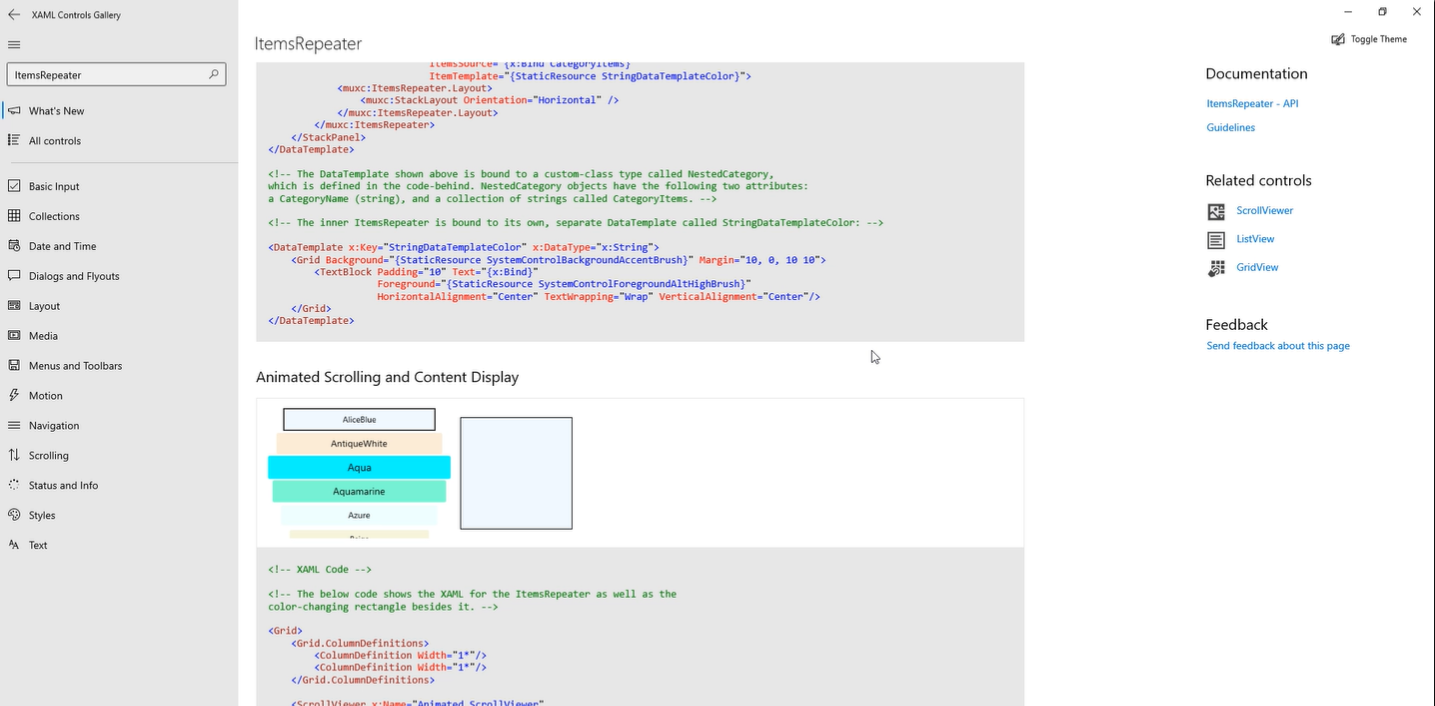Select the Media category icon

[13, 336]
